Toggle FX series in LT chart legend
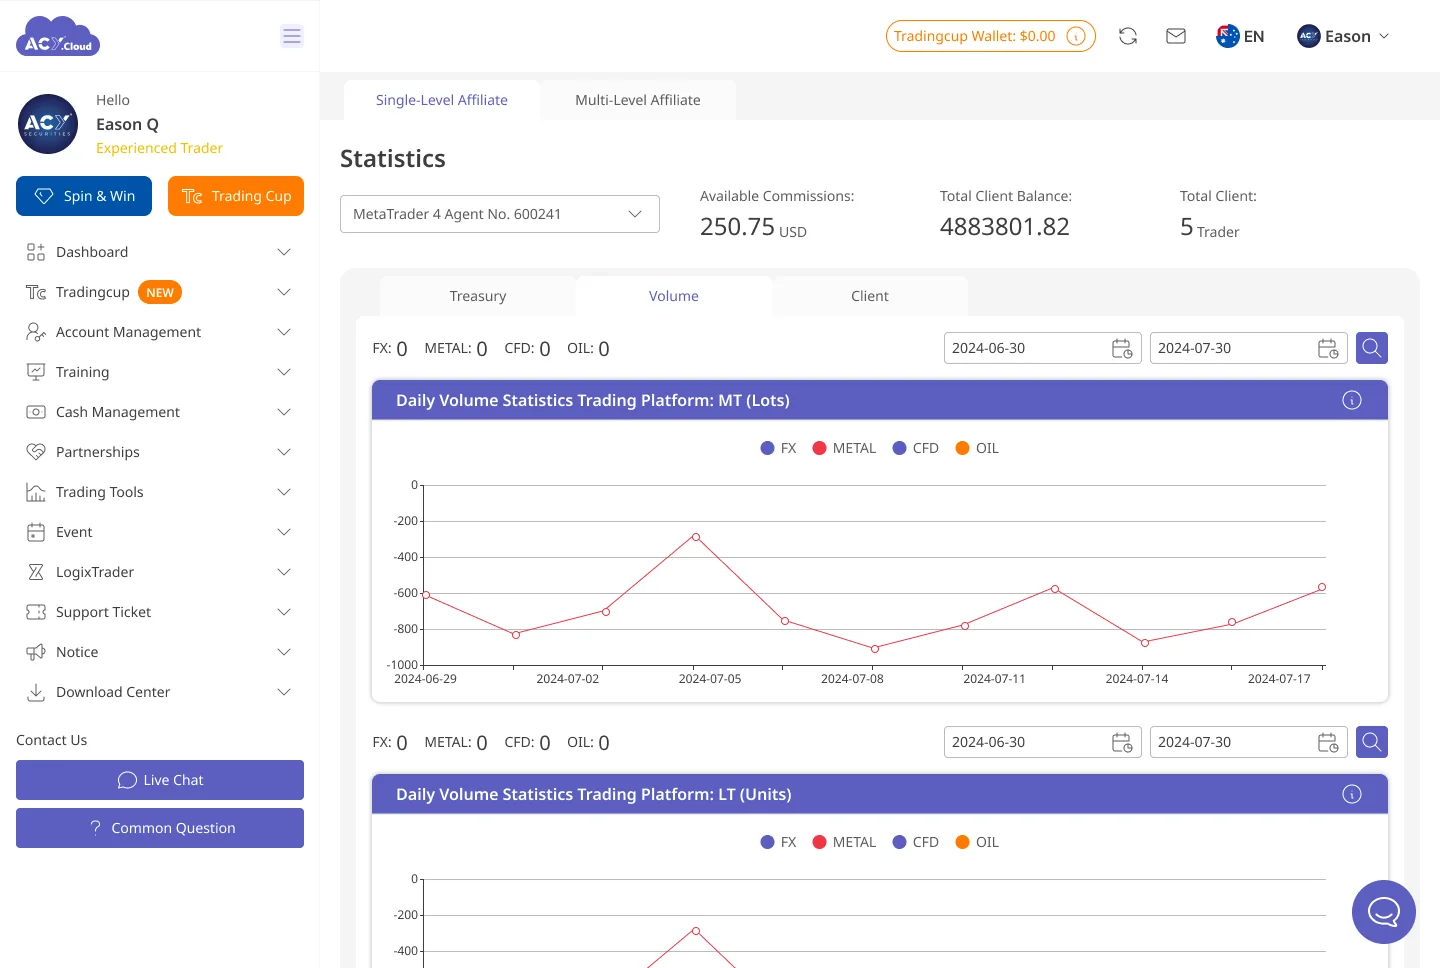The image size is (1440, 968). tap(778, 842)
